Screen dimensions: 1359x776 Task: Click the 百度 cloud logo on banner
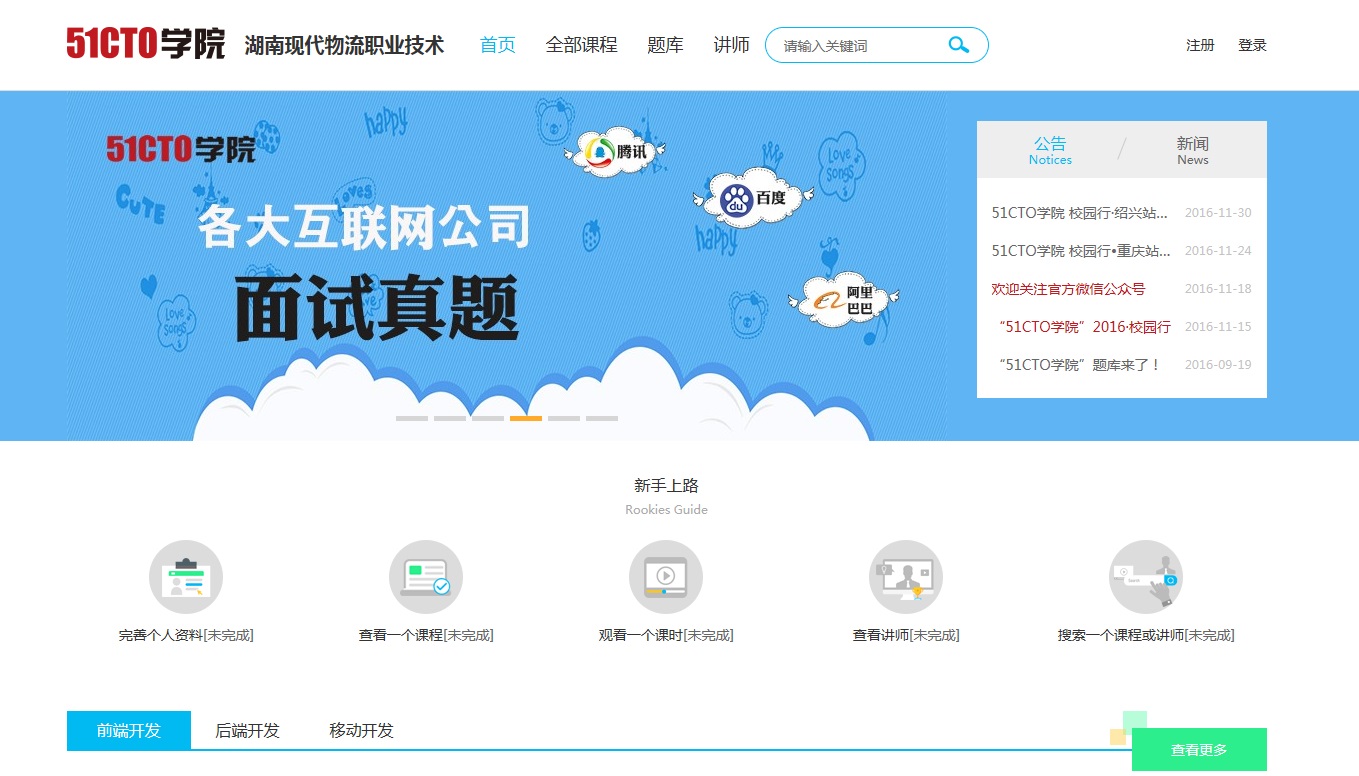pyautogui.click(x=753, y=199)
